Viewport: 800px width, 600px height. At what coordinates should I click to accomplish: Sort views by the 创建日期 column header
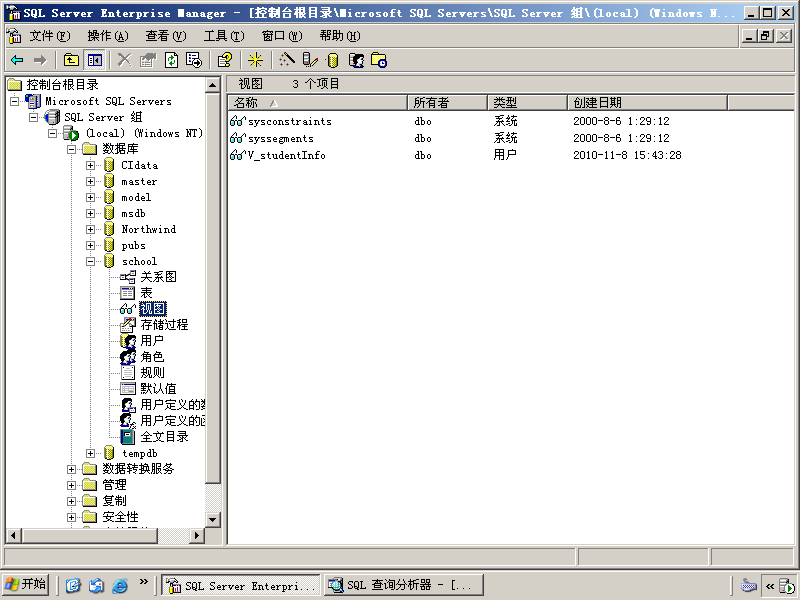point(647,103)
